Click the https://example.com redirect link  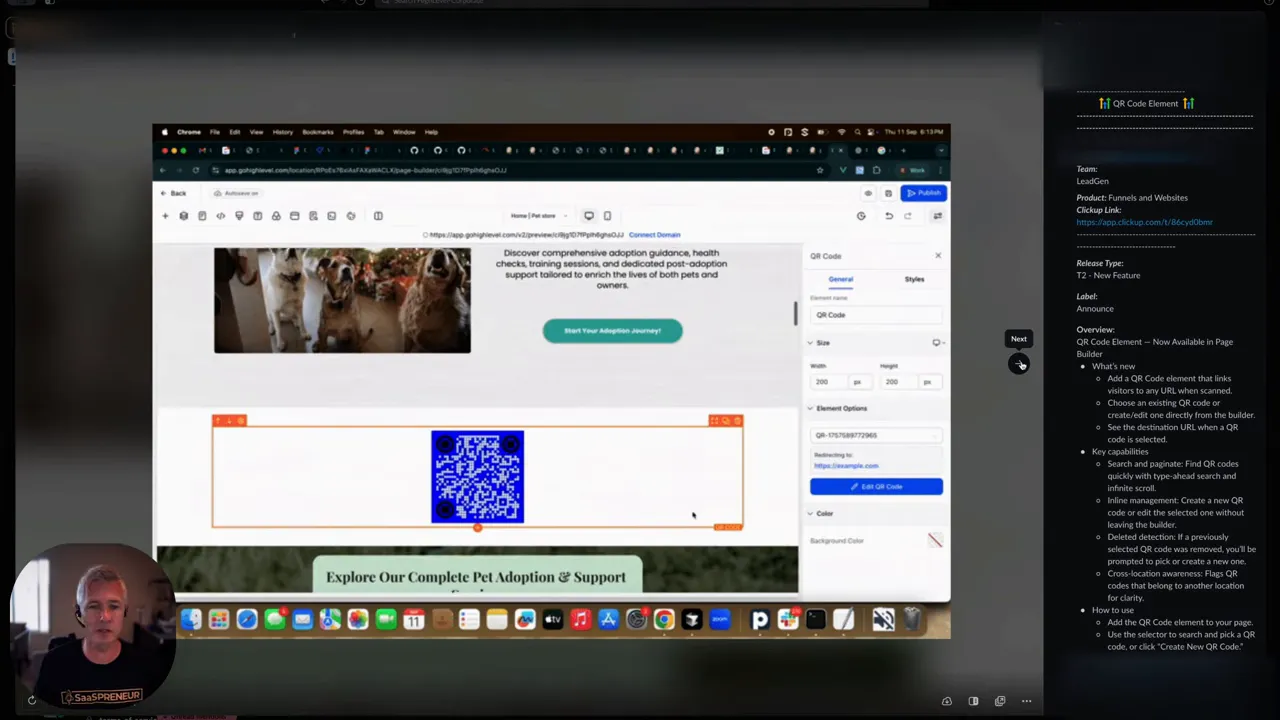(846, 466)
